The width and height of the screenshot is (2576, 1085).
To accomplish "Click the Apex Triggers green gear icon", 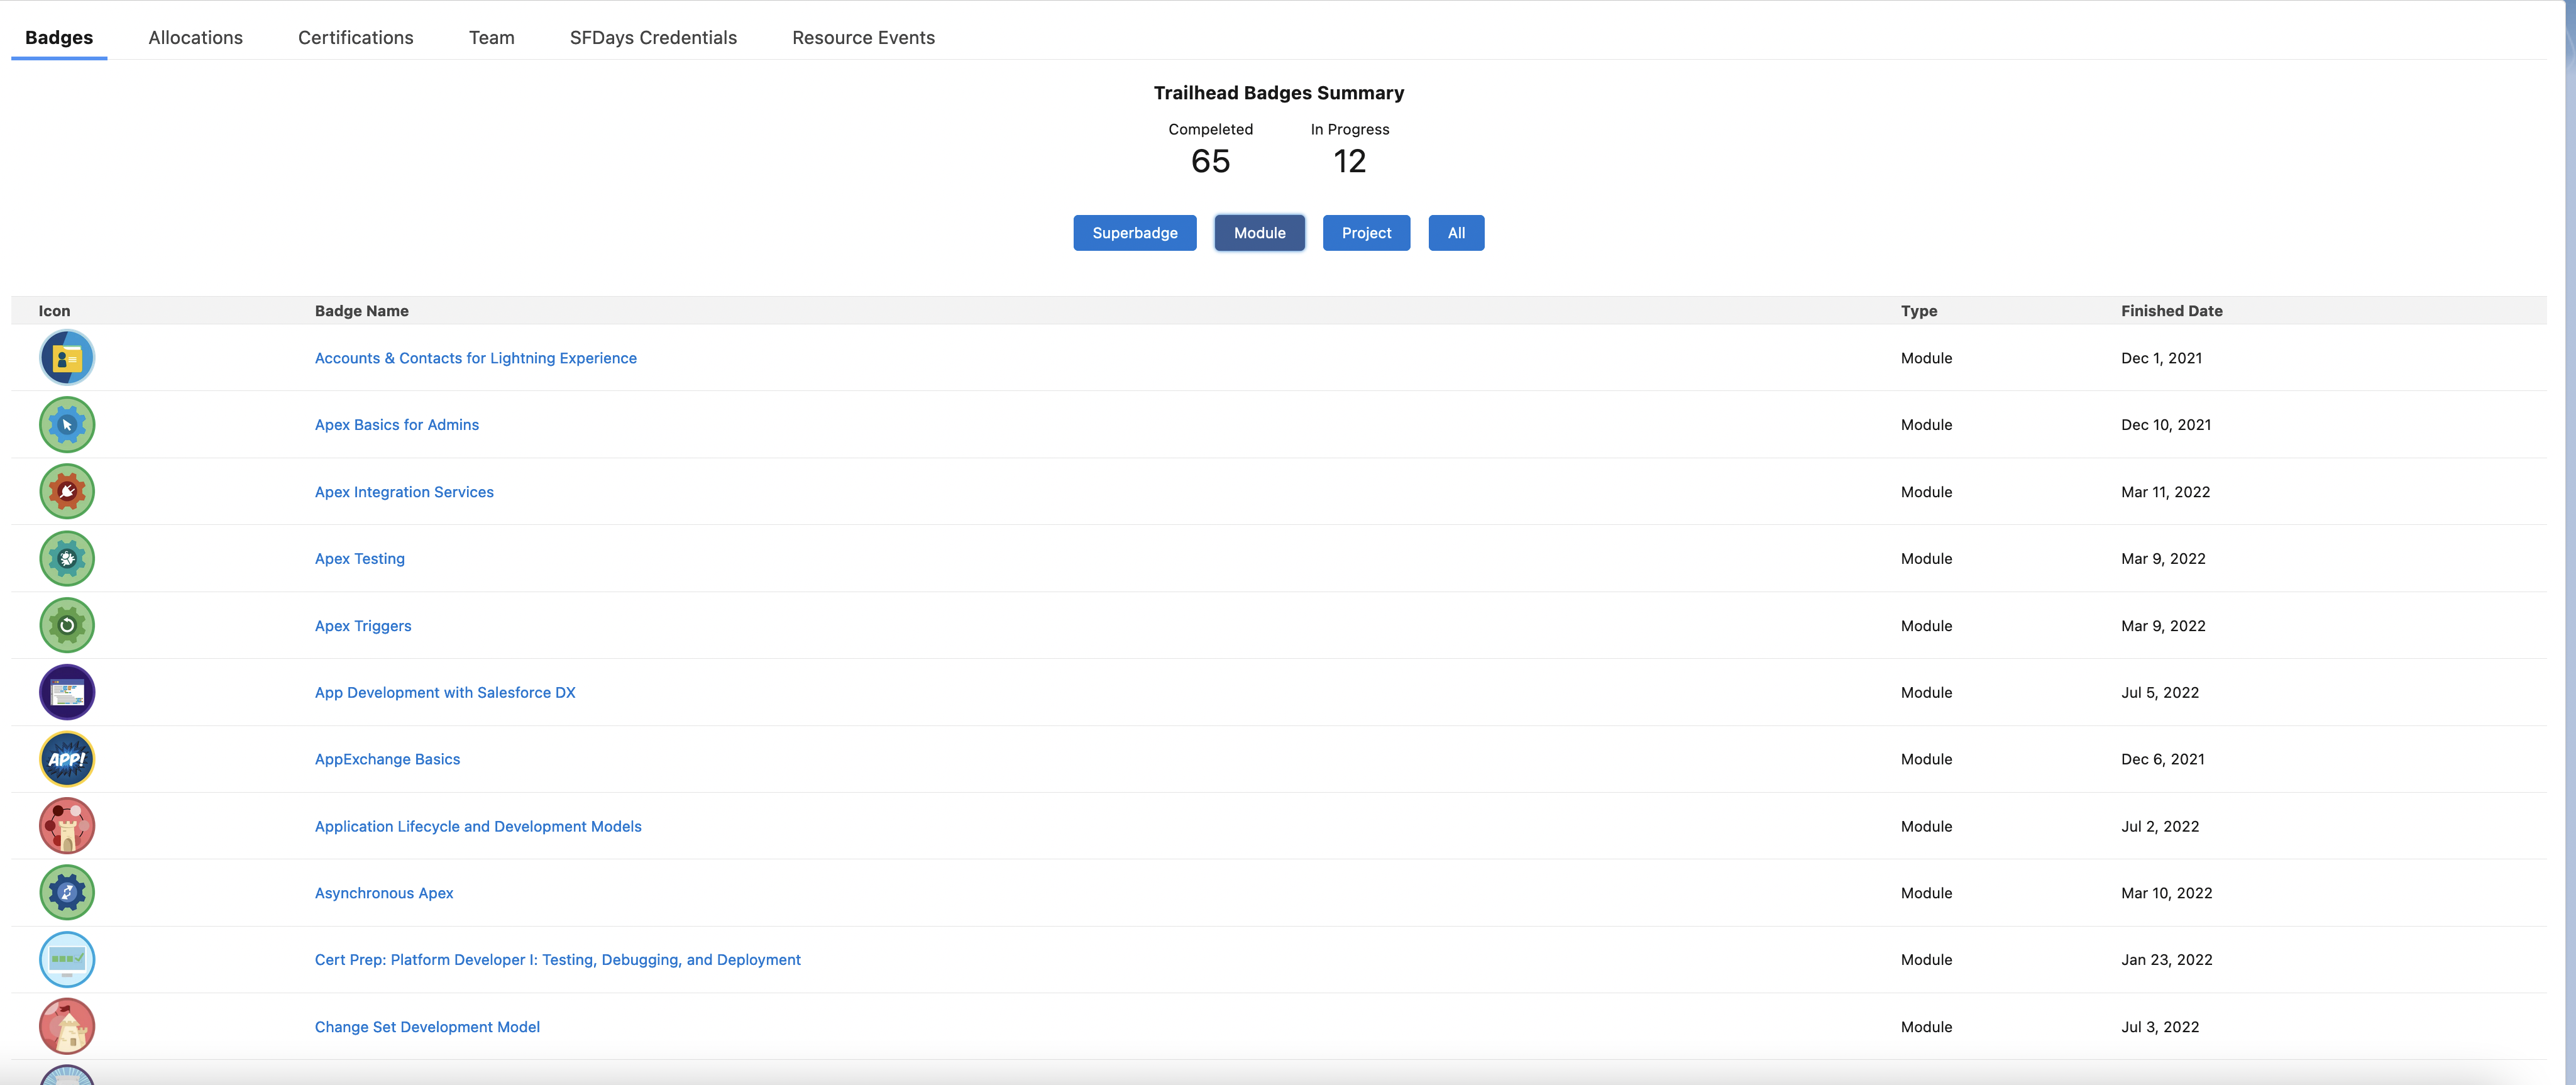I will (x=66, y=625).
